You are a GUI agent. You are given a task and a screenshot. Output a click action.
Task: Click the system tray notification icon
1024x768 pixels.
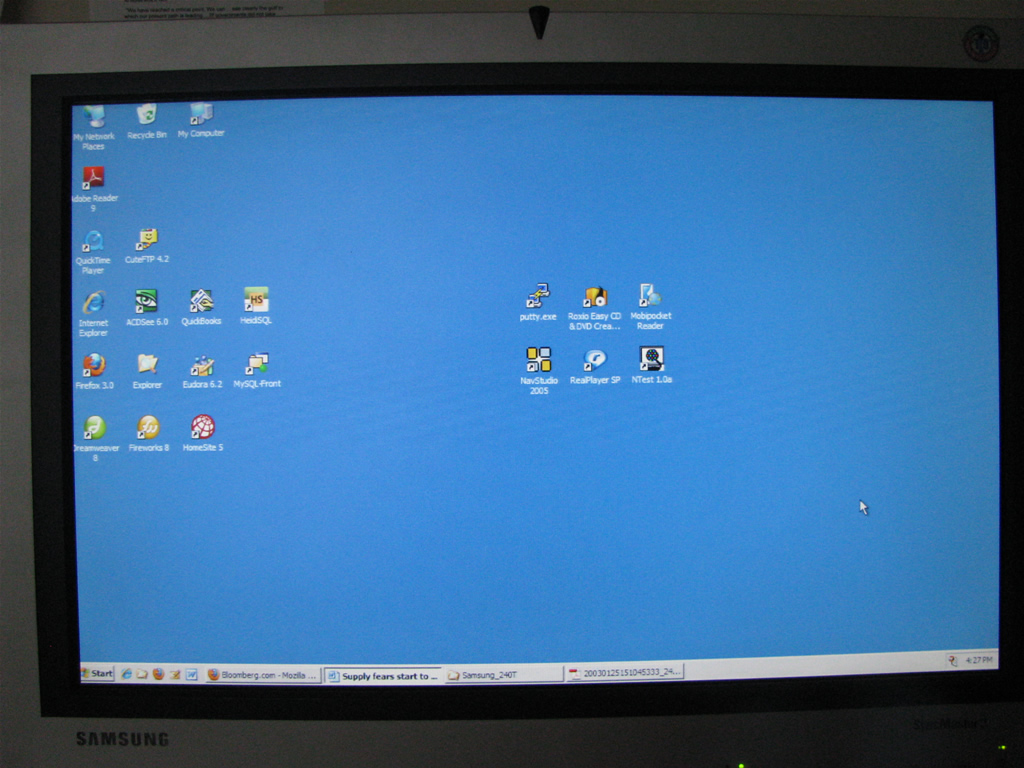[x=953, y=661]
